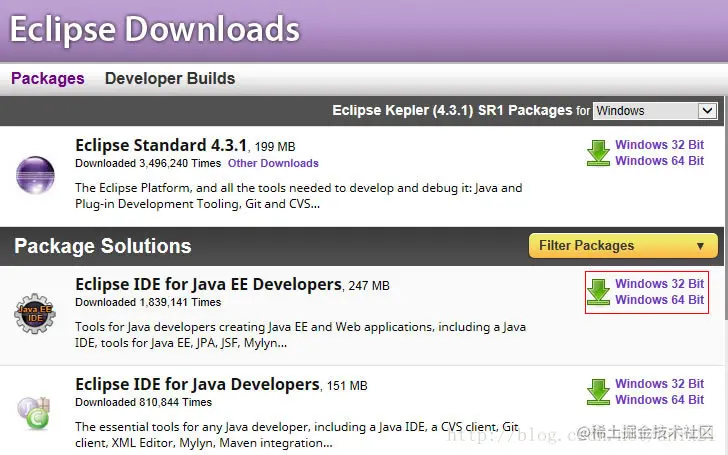Expand the Filter Packages dropdown
Image resolution: width=728 pixels, height=455 pixels.
[x=622, y=246]
